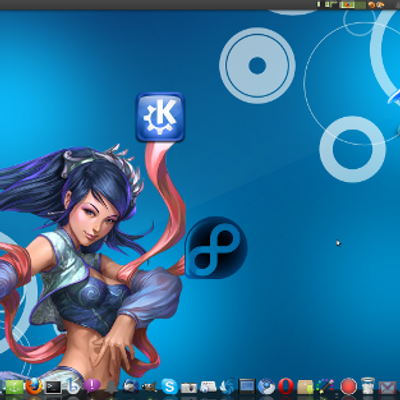Open the monitor display dock icon

point(247,386)
